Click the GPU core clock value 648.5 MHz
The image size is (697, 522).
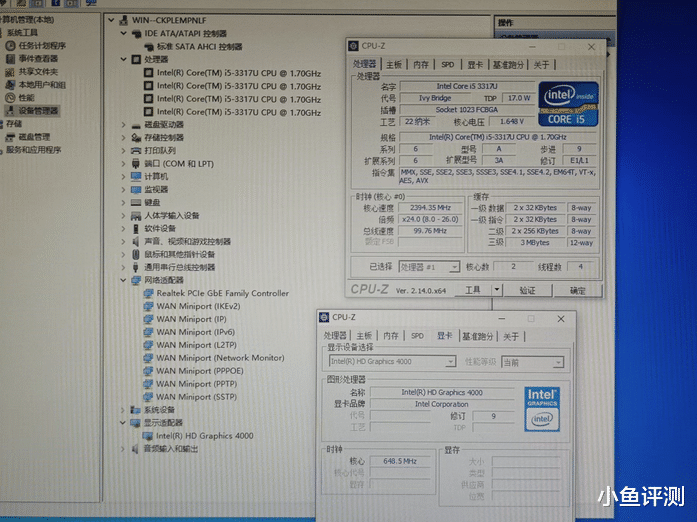pyautogui.click(x=400, y=462)
